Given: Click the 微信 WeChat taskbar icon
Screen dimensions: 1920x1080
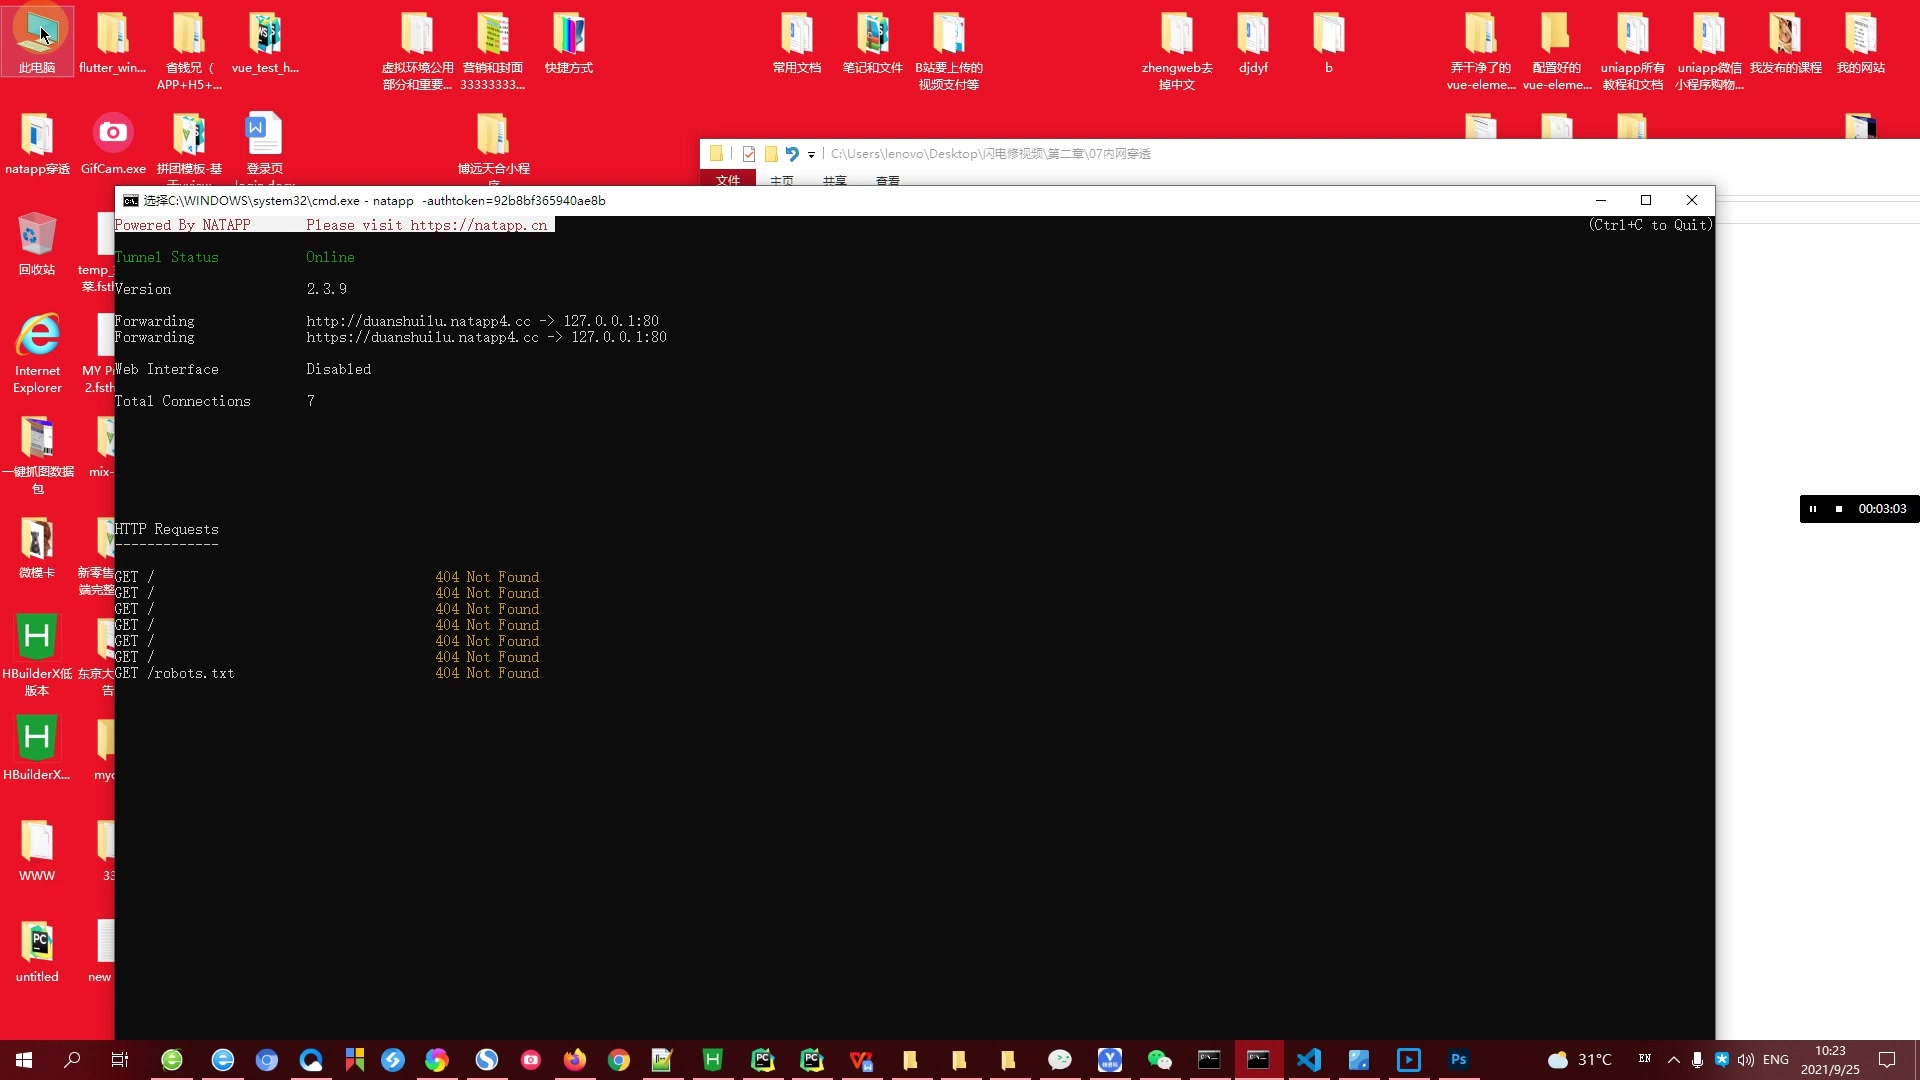Looking at the screenshot, I should 1159,1059.
